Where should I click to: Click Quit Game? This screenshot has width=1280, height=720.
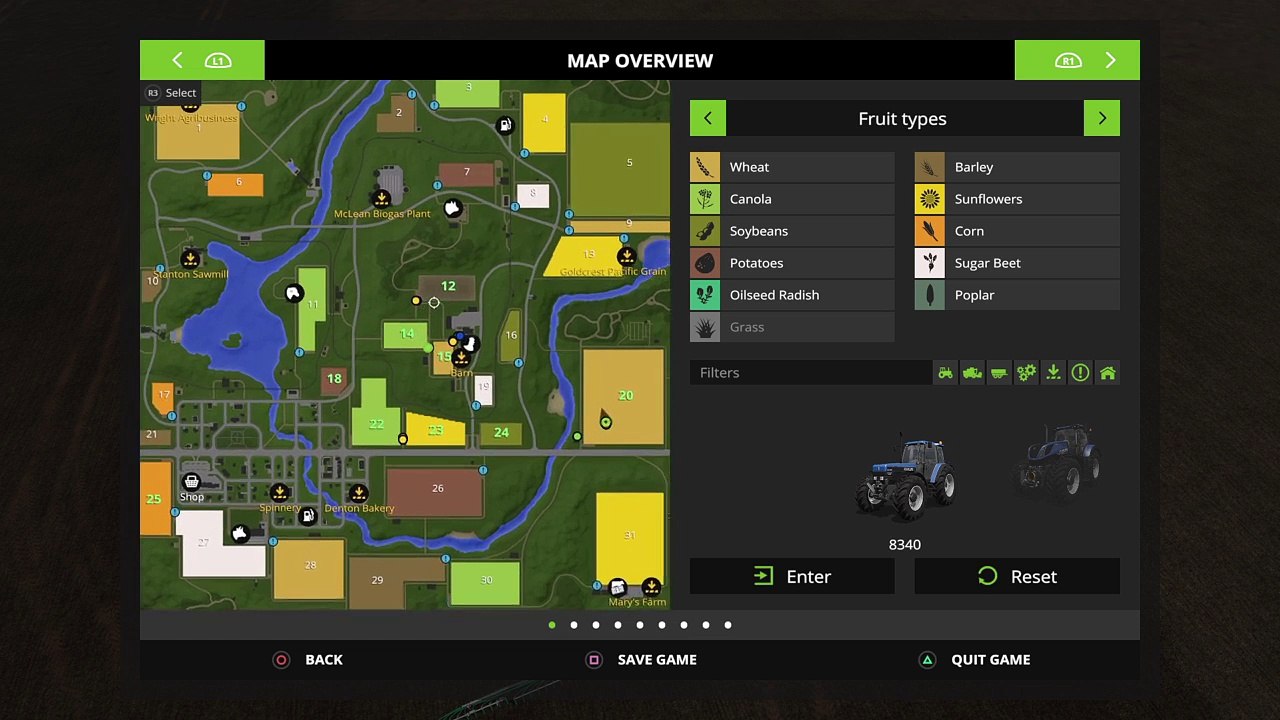[975, 660]
